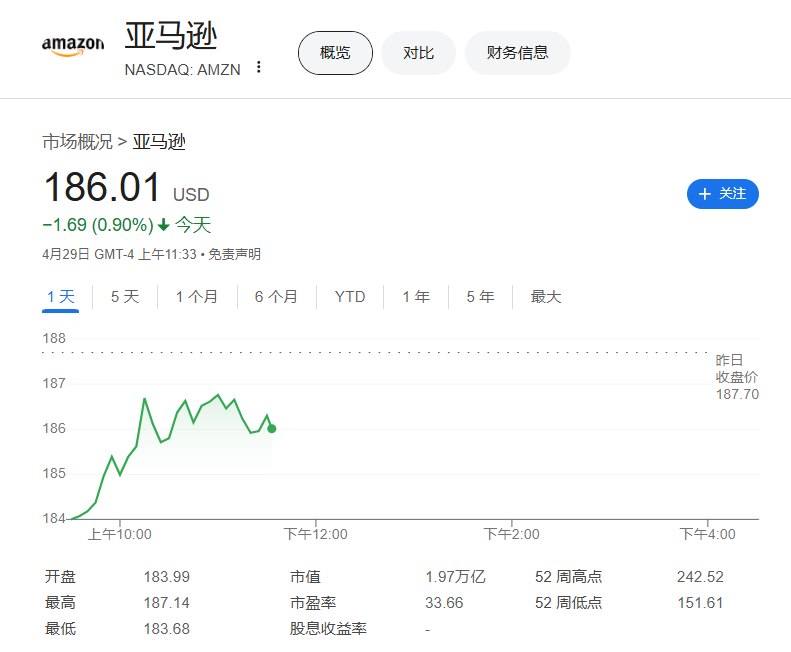Click the 下午4:00 axis label

pos(707,534)
